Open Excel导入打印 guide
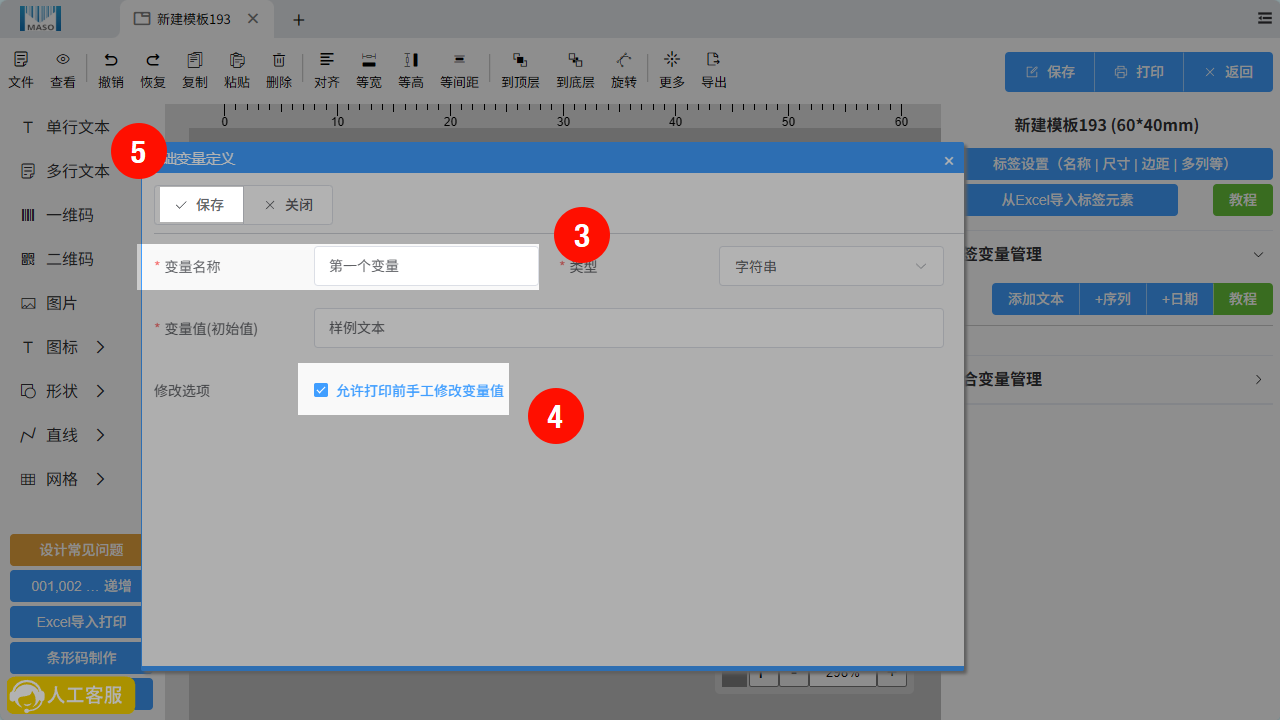This screenshot has height=720, width=1280. point(76,622)
